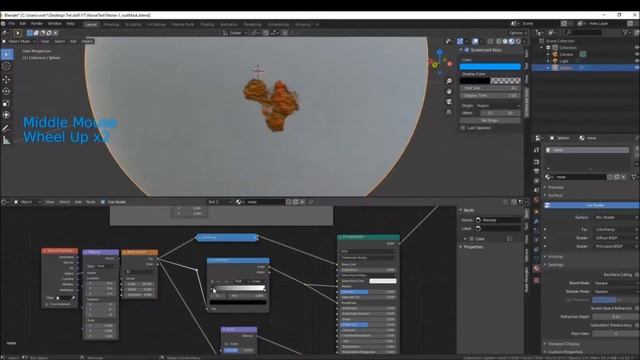
Task: Click the Blender logo menu icon
Action: pos(3,24)
